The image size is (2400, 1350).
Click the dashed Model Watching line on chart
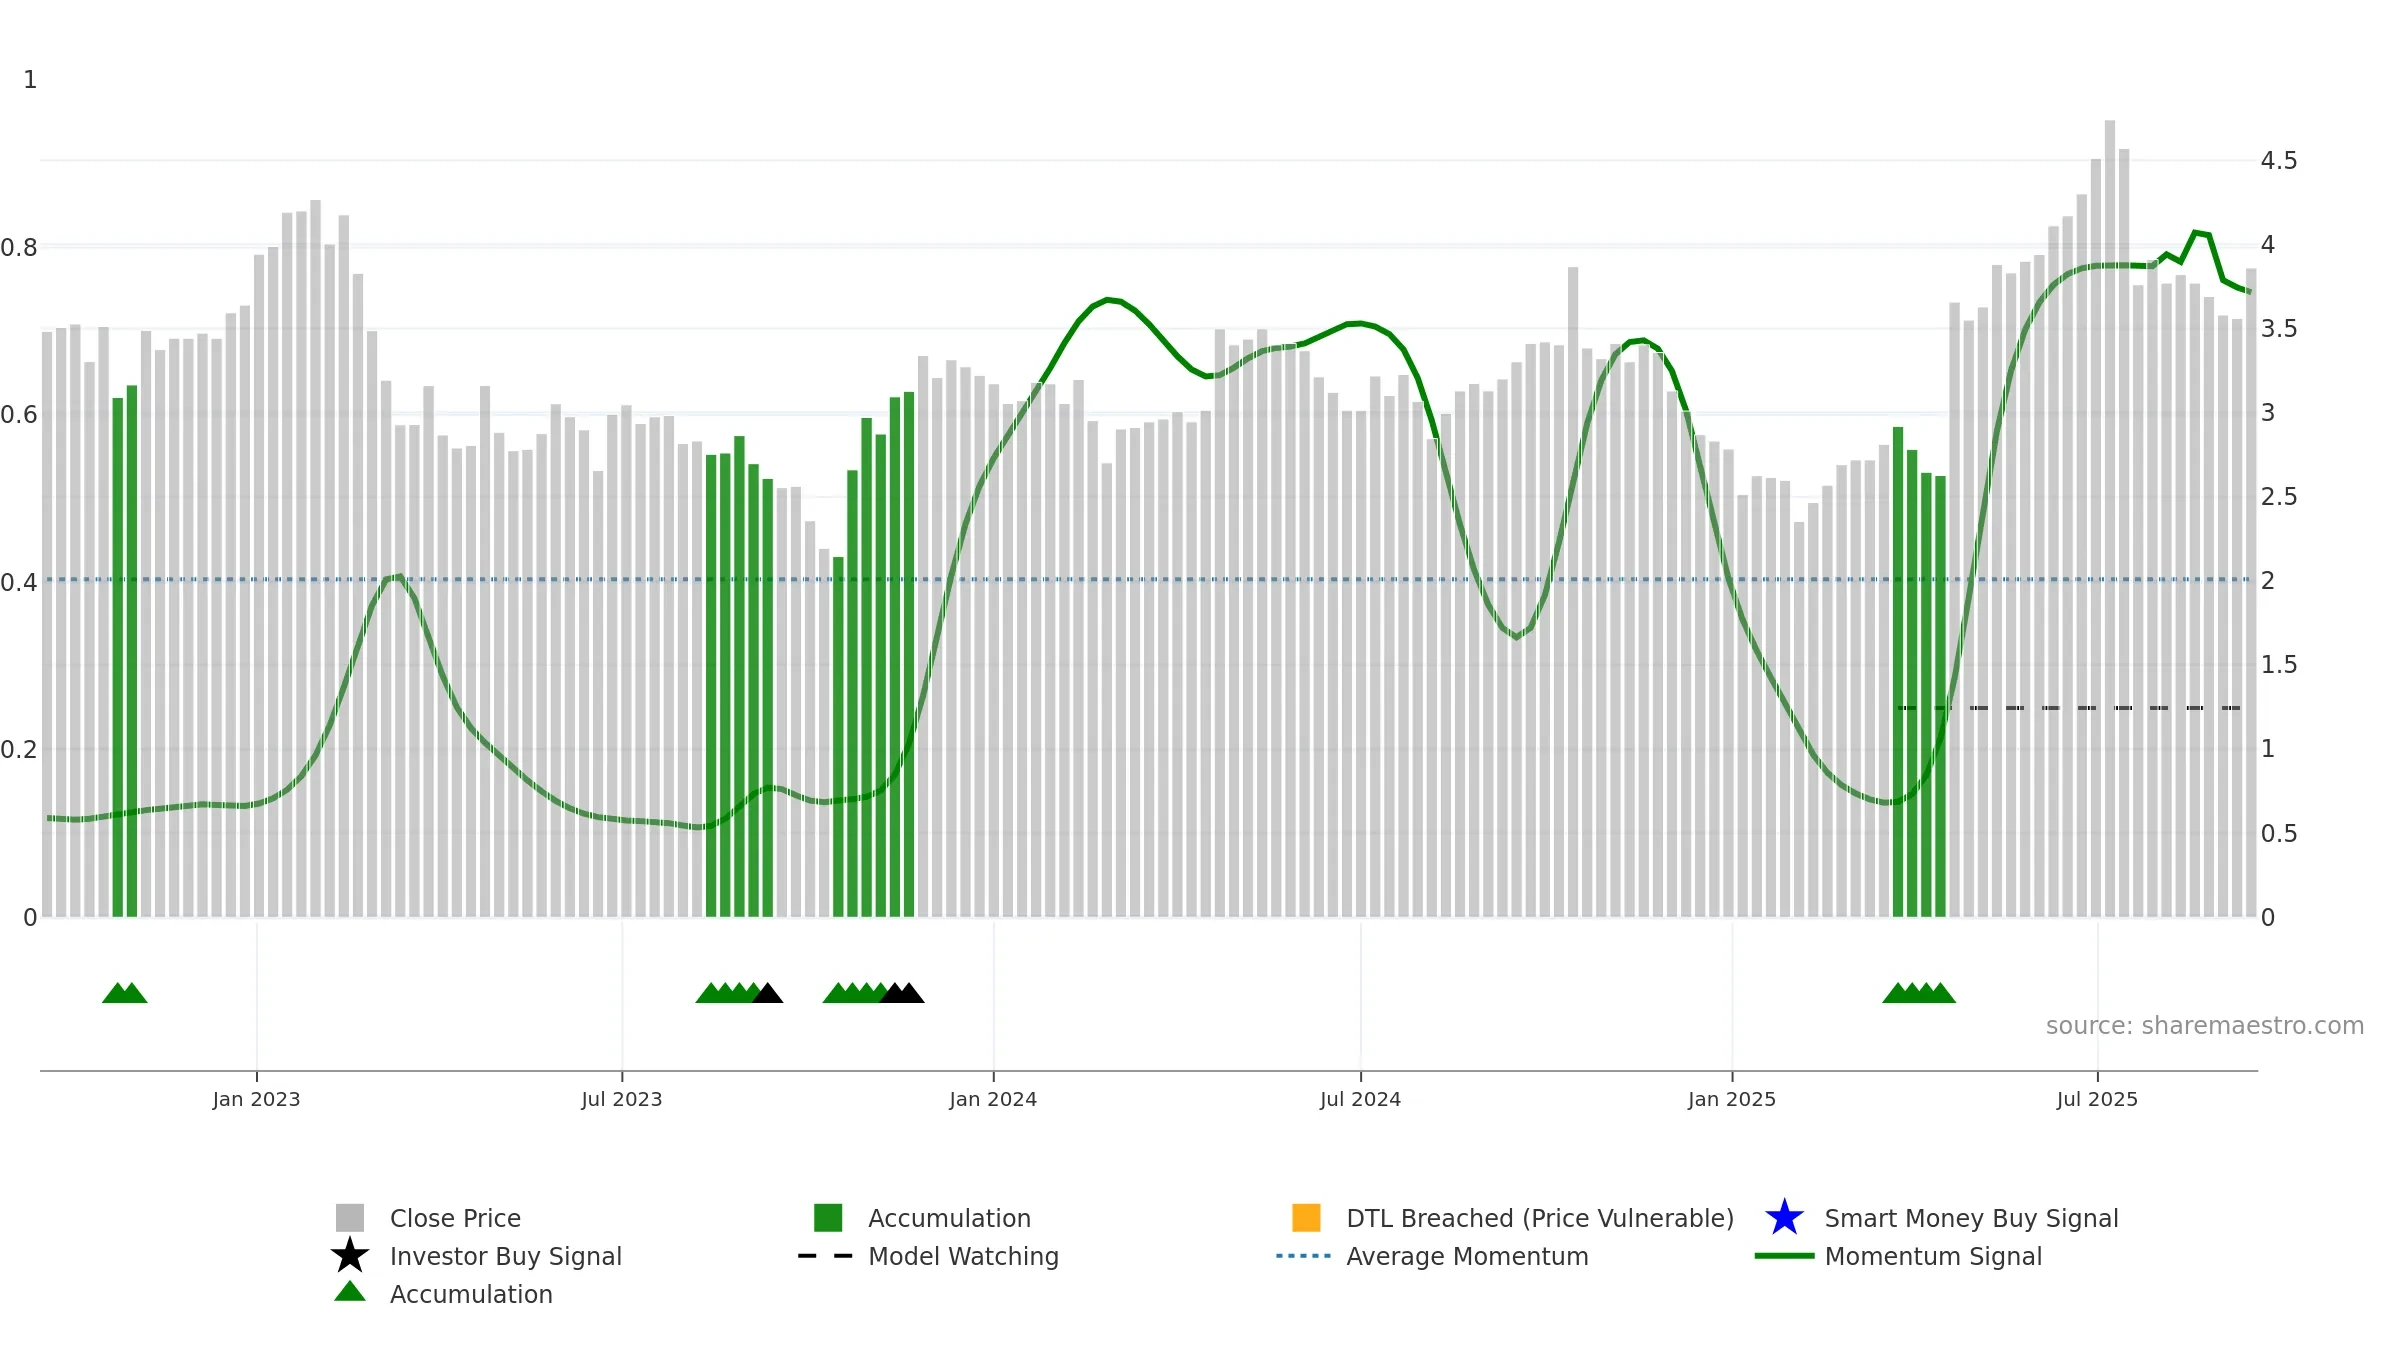tap(2068, 708)
